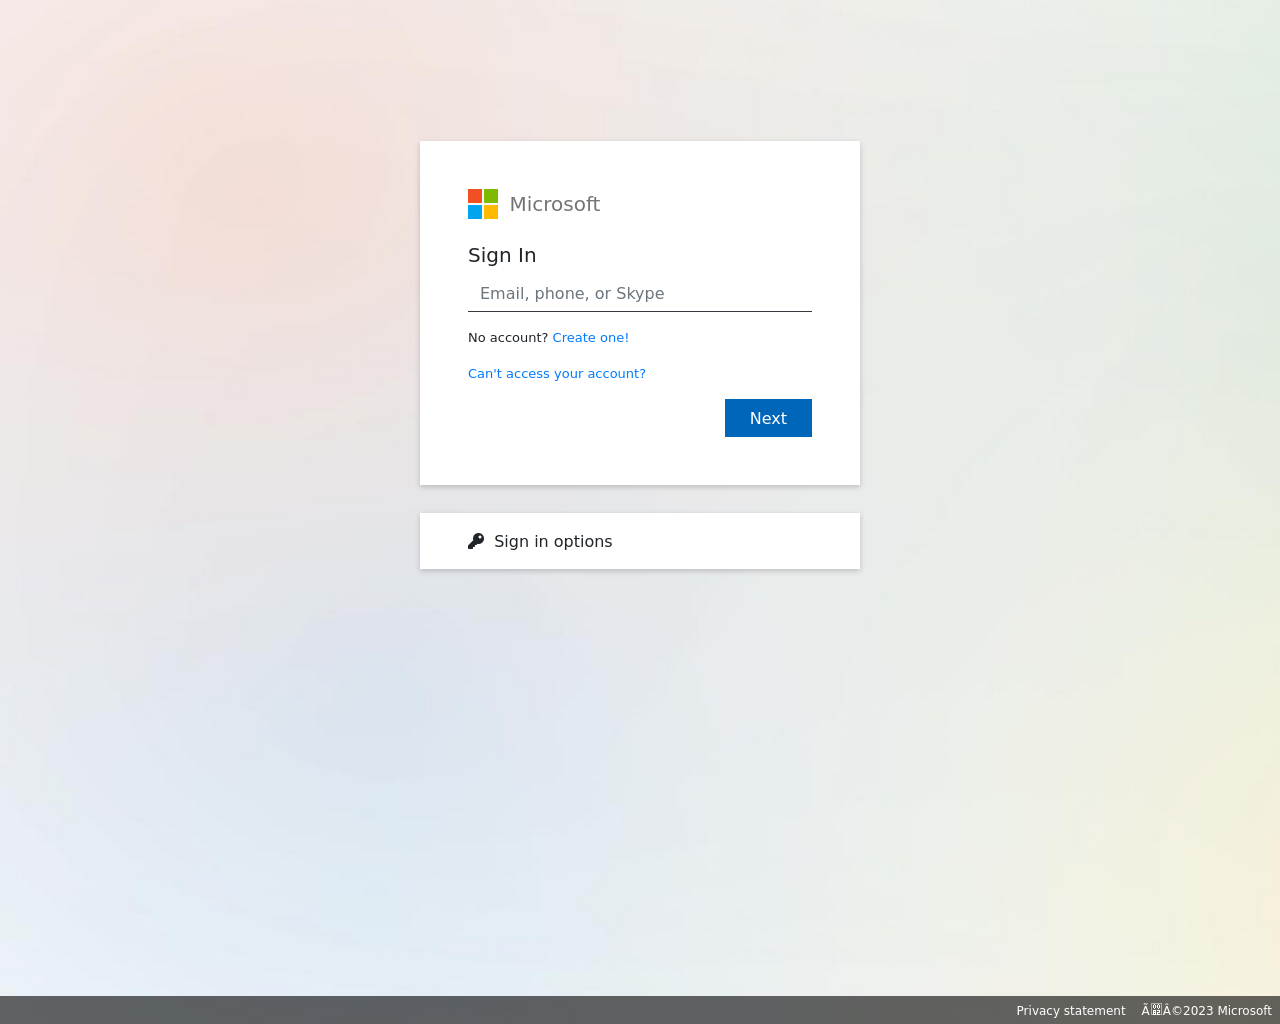Screen dimensions: 1280x1024
Task: Open the Privacy statement footer link
Action: [1071, 1011]
